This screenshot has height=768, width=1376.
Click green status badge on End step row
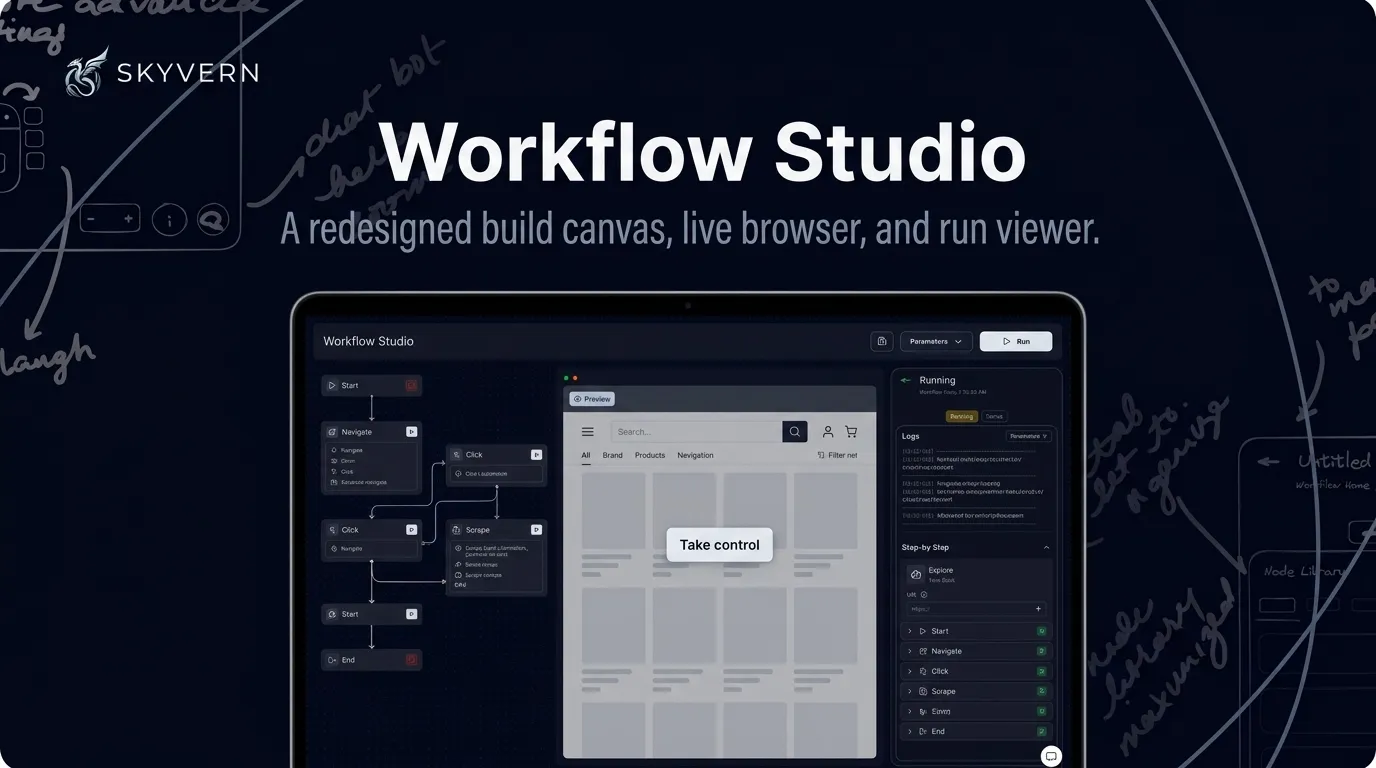(x=1041, y=731)
